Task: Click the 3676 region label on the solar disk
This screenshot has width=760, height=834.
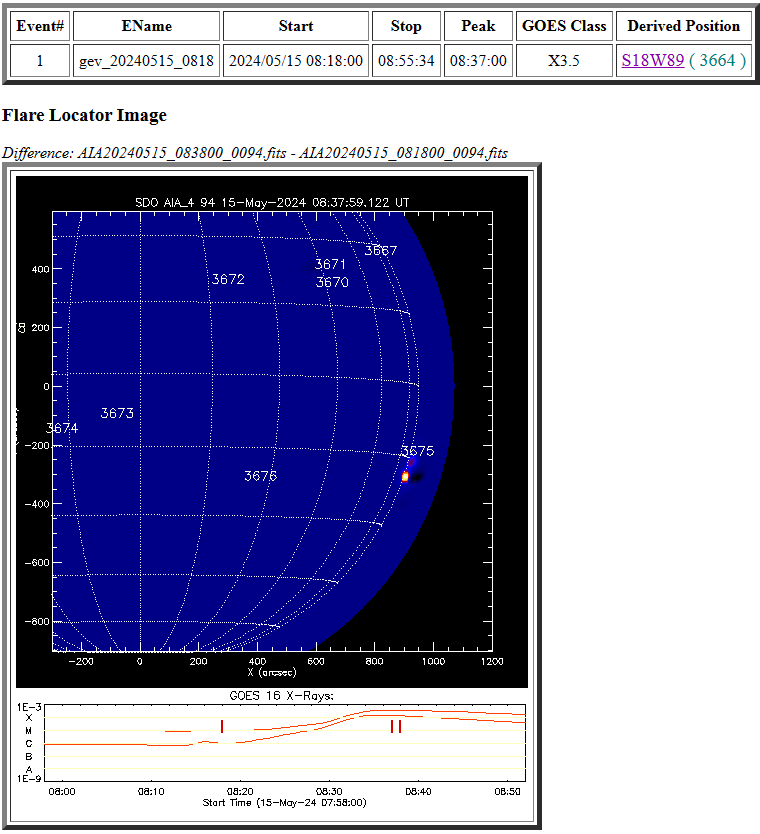Action: click(x=260, y=476)
